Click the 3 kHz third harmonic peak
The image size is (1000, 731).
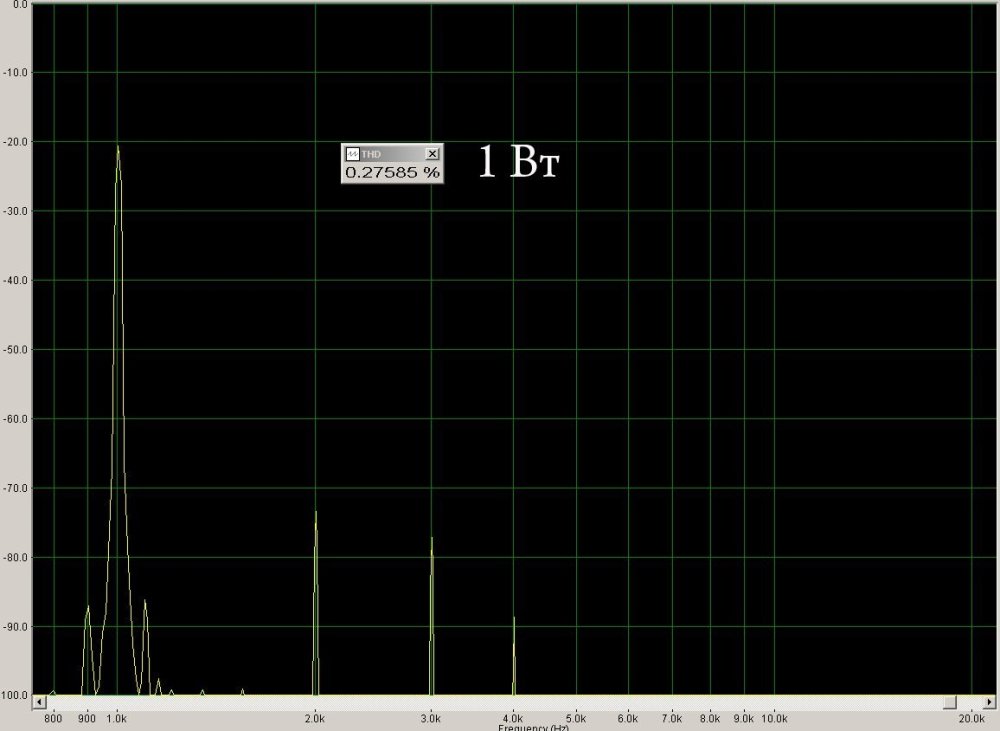point(432,540)
